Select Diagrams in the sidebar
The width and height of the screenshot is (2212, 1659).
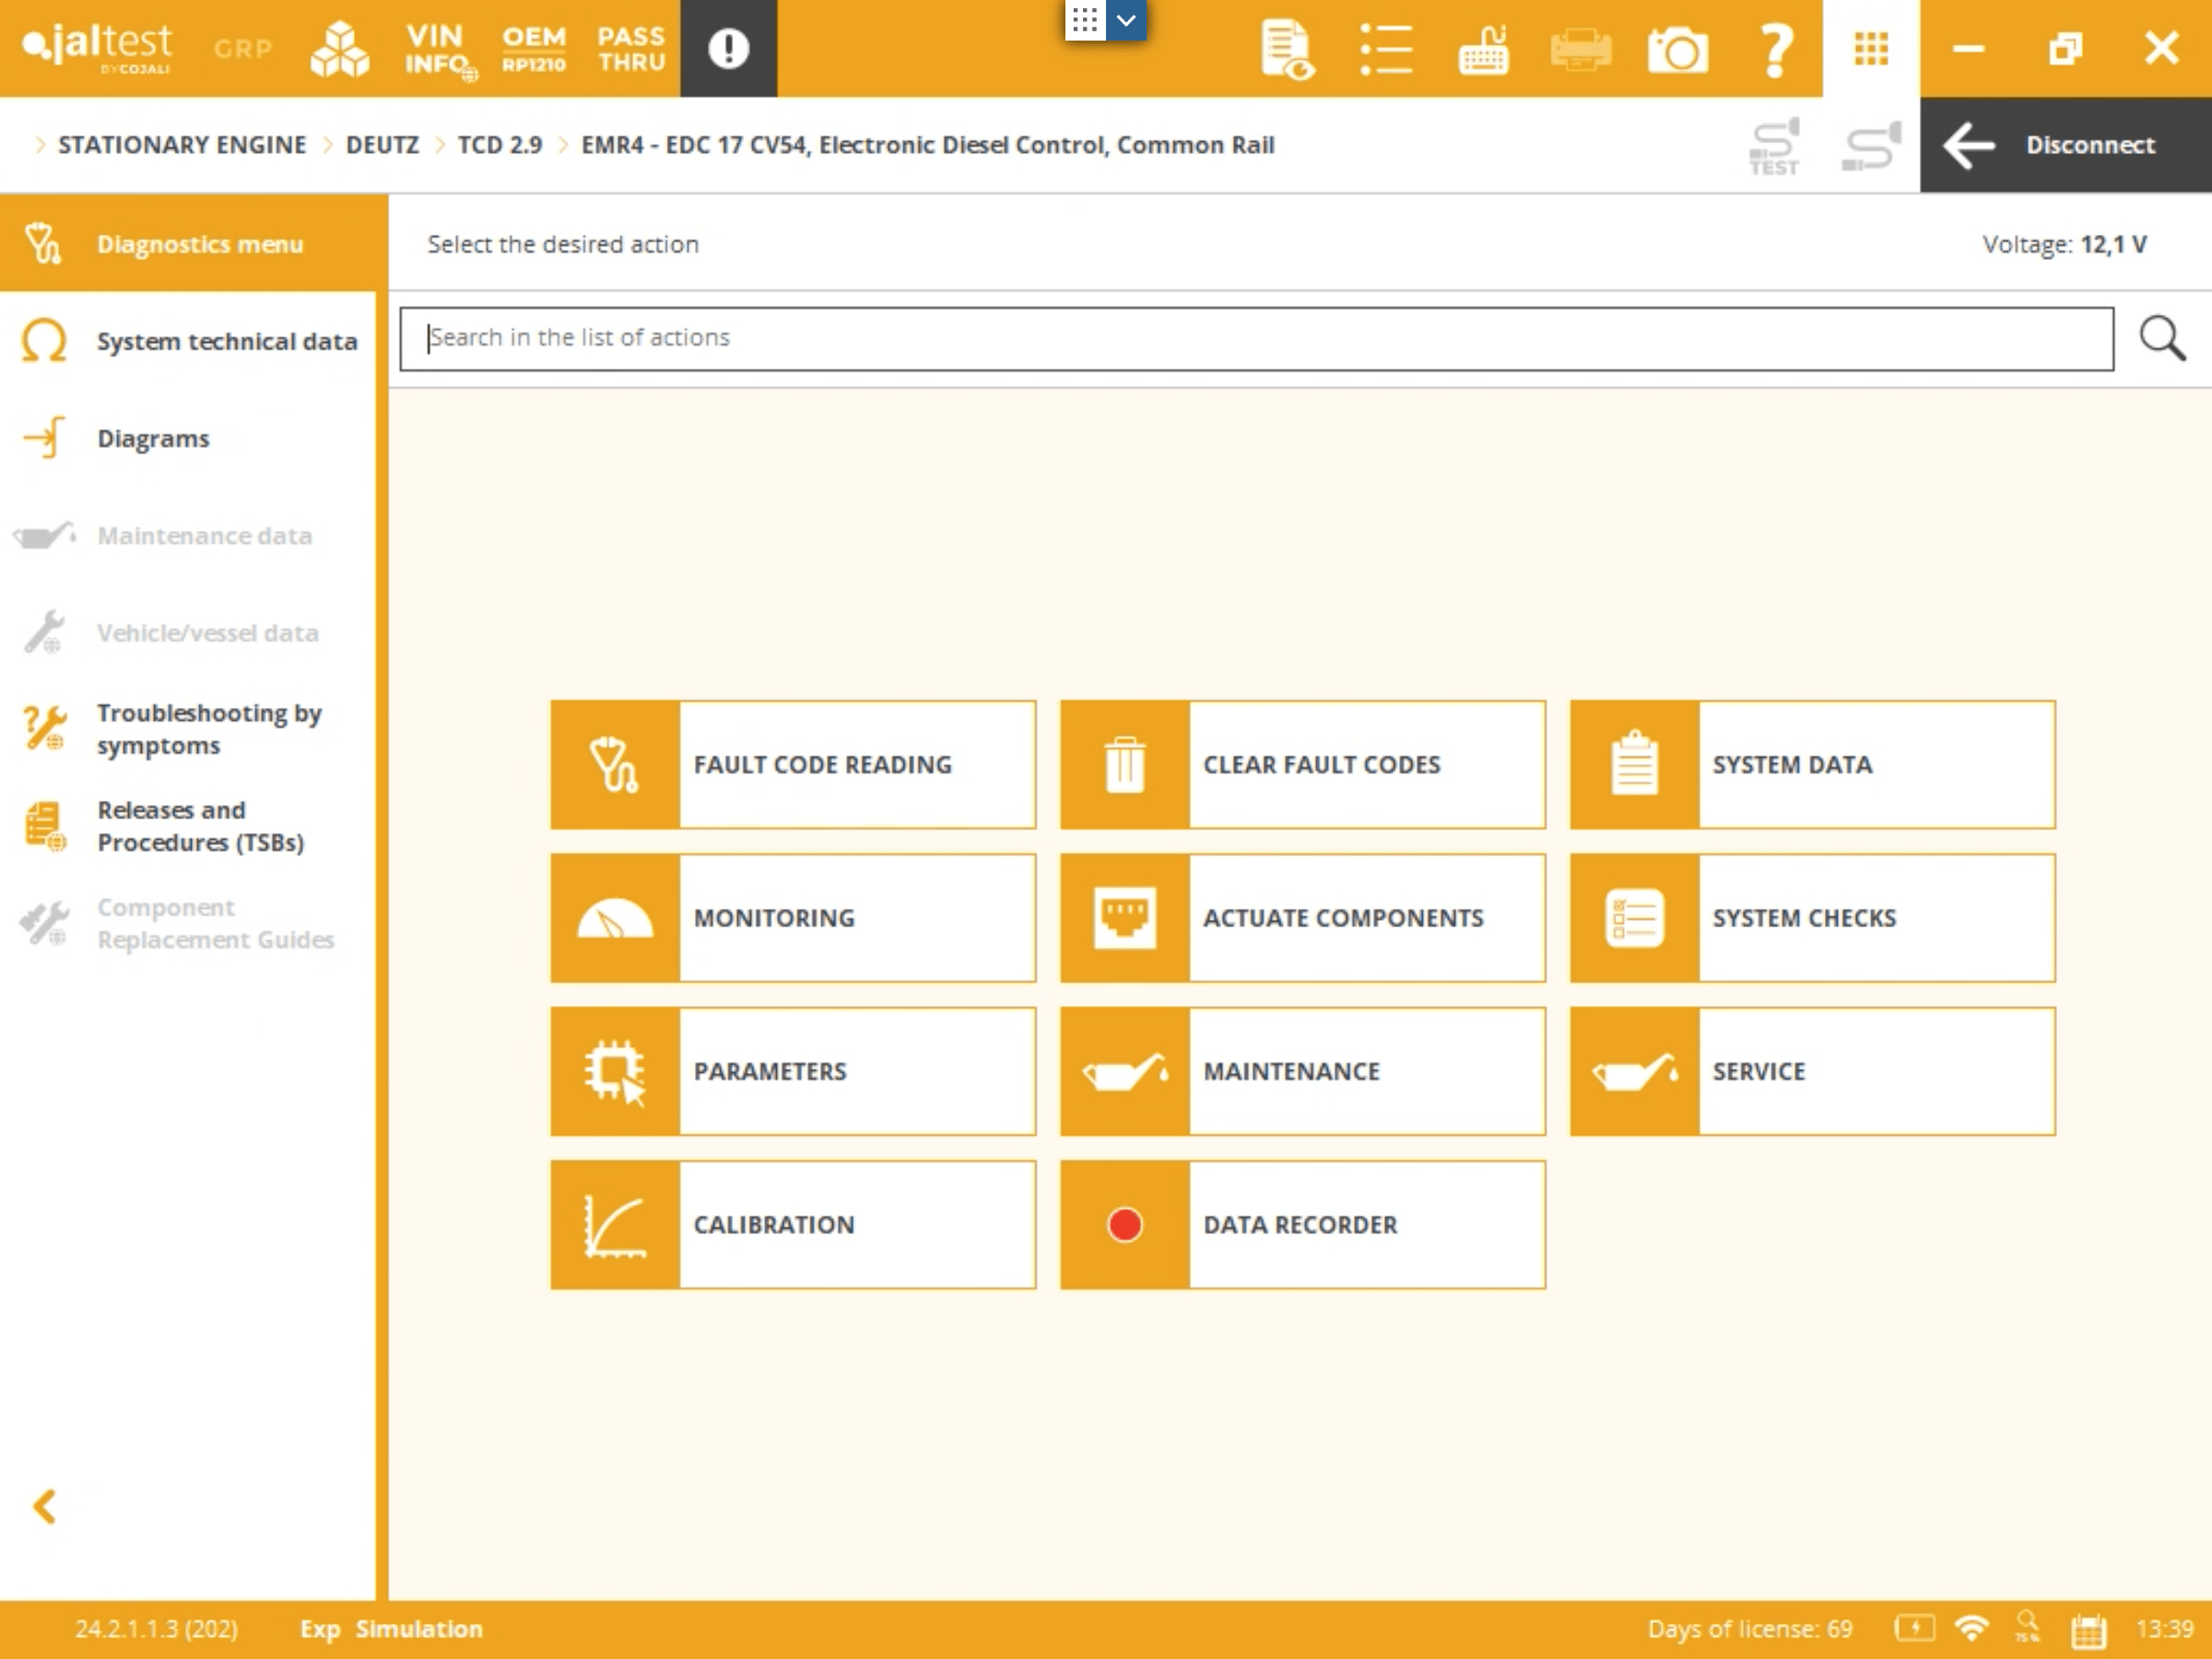tap(153, 438)
